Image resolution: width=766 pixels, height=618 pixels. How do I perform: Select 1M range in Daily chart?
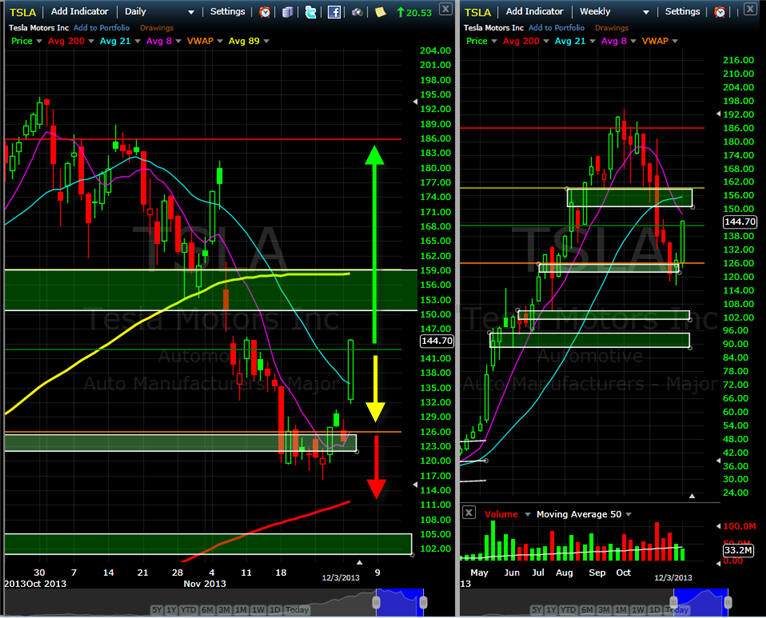tap(241, 610)
